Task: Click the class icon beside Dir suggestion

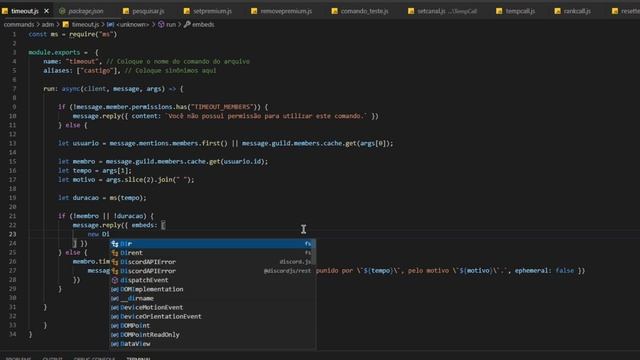Action: (x=115, y=244)
